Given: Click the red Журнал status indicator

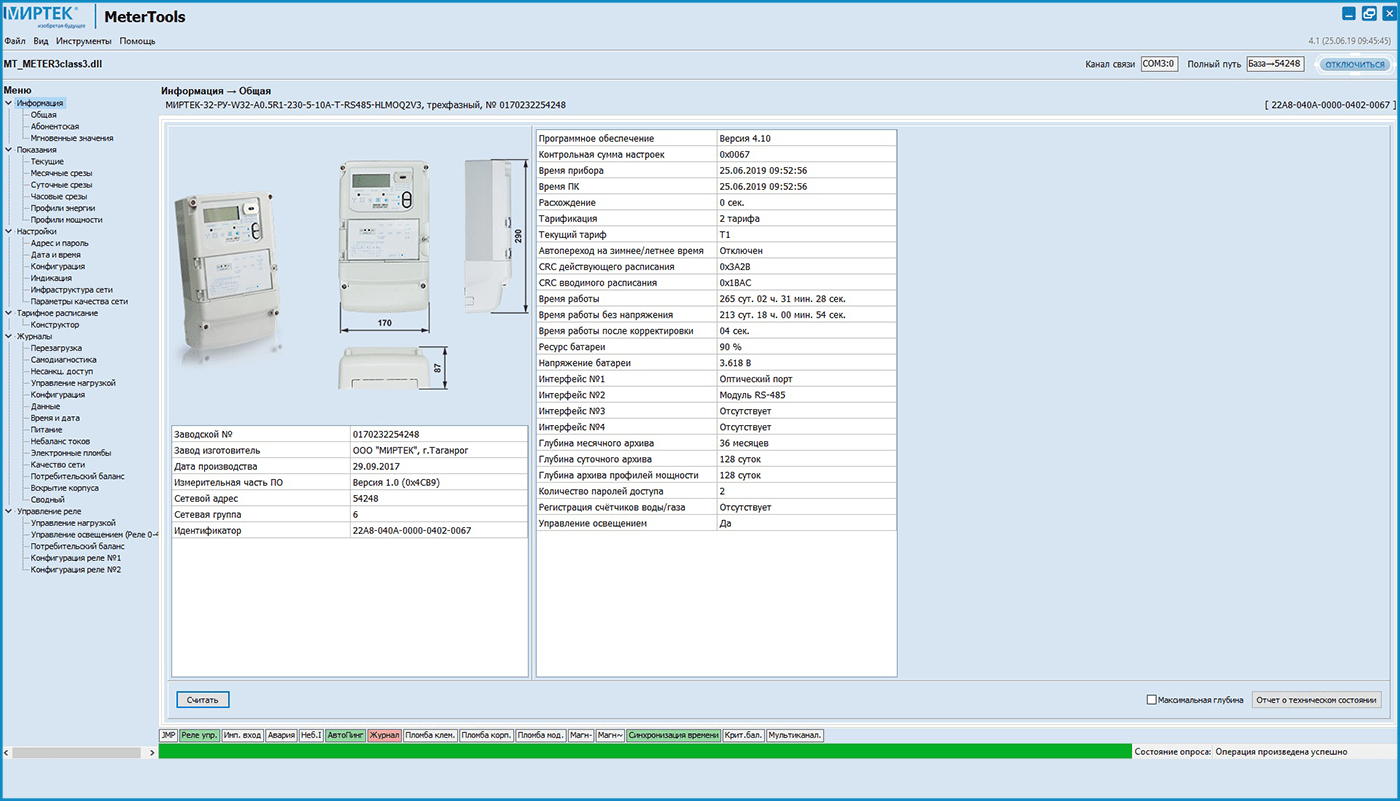Looking at the screenshot, I should (384, 735).
